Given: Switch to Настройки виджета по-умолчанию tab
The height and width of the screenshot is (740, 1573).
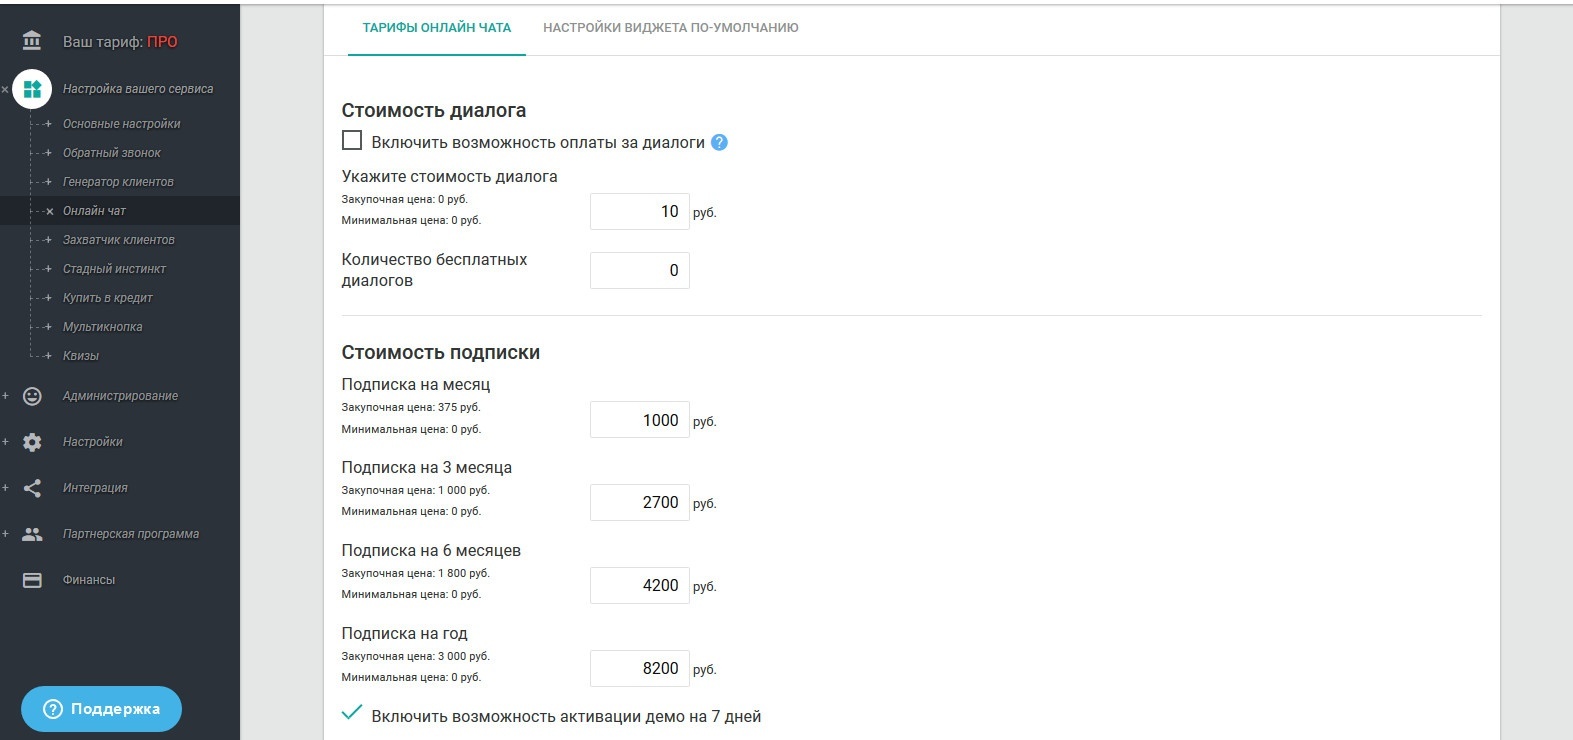Looking at the screenshot, I should 671,28.
